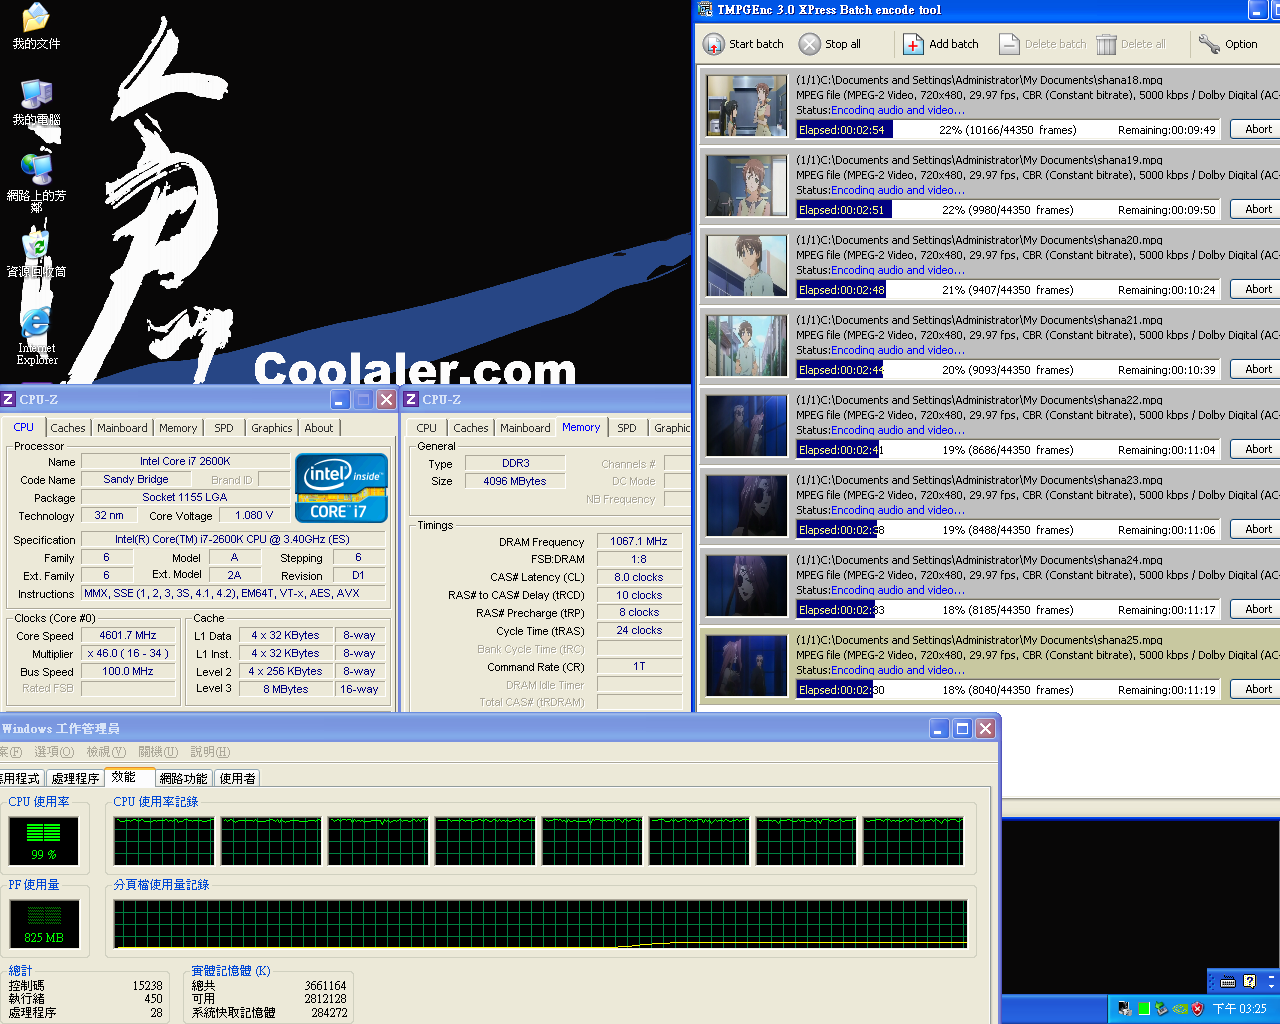Click the Start batch icon in TMPGEnc

click(713, 44)
